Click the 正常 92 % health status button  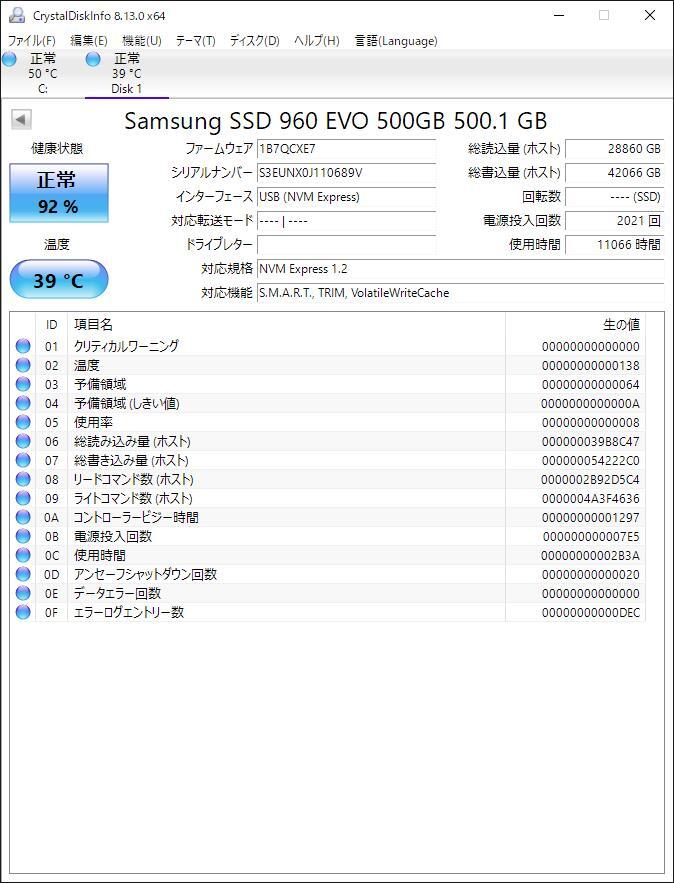click(x=59, y=193)
